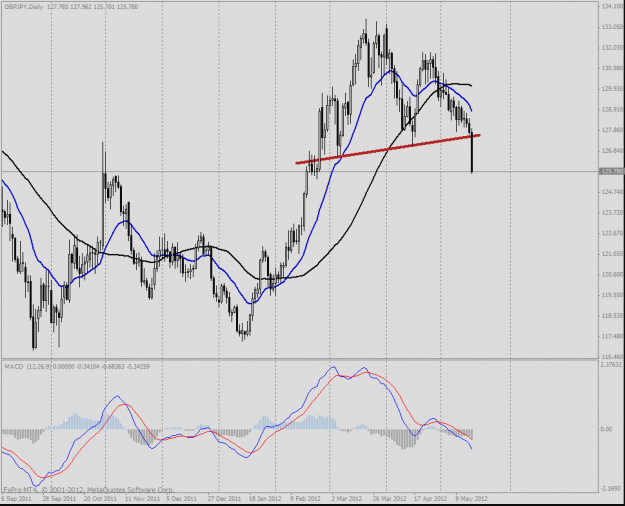The image size is (625, 506).
Task: Click the 129.930 price axis label
Action: coord(612,89)
